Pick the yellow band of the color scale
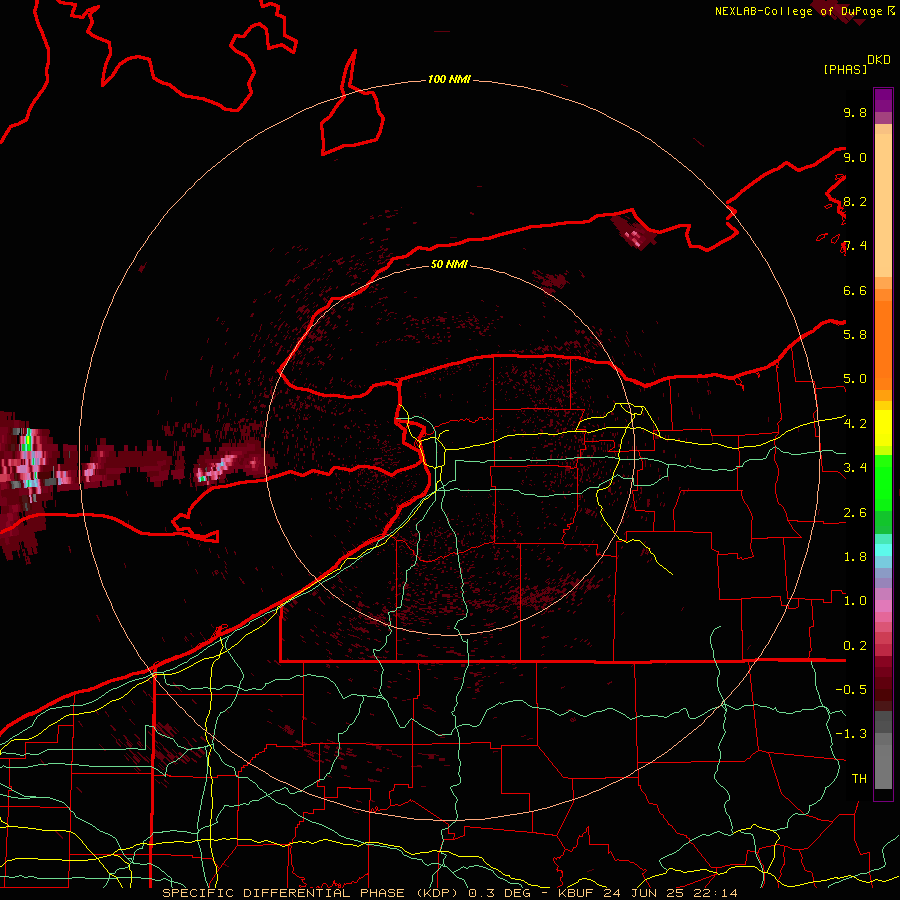The height and width of the screenshot is (900, 900). point(883,428)
